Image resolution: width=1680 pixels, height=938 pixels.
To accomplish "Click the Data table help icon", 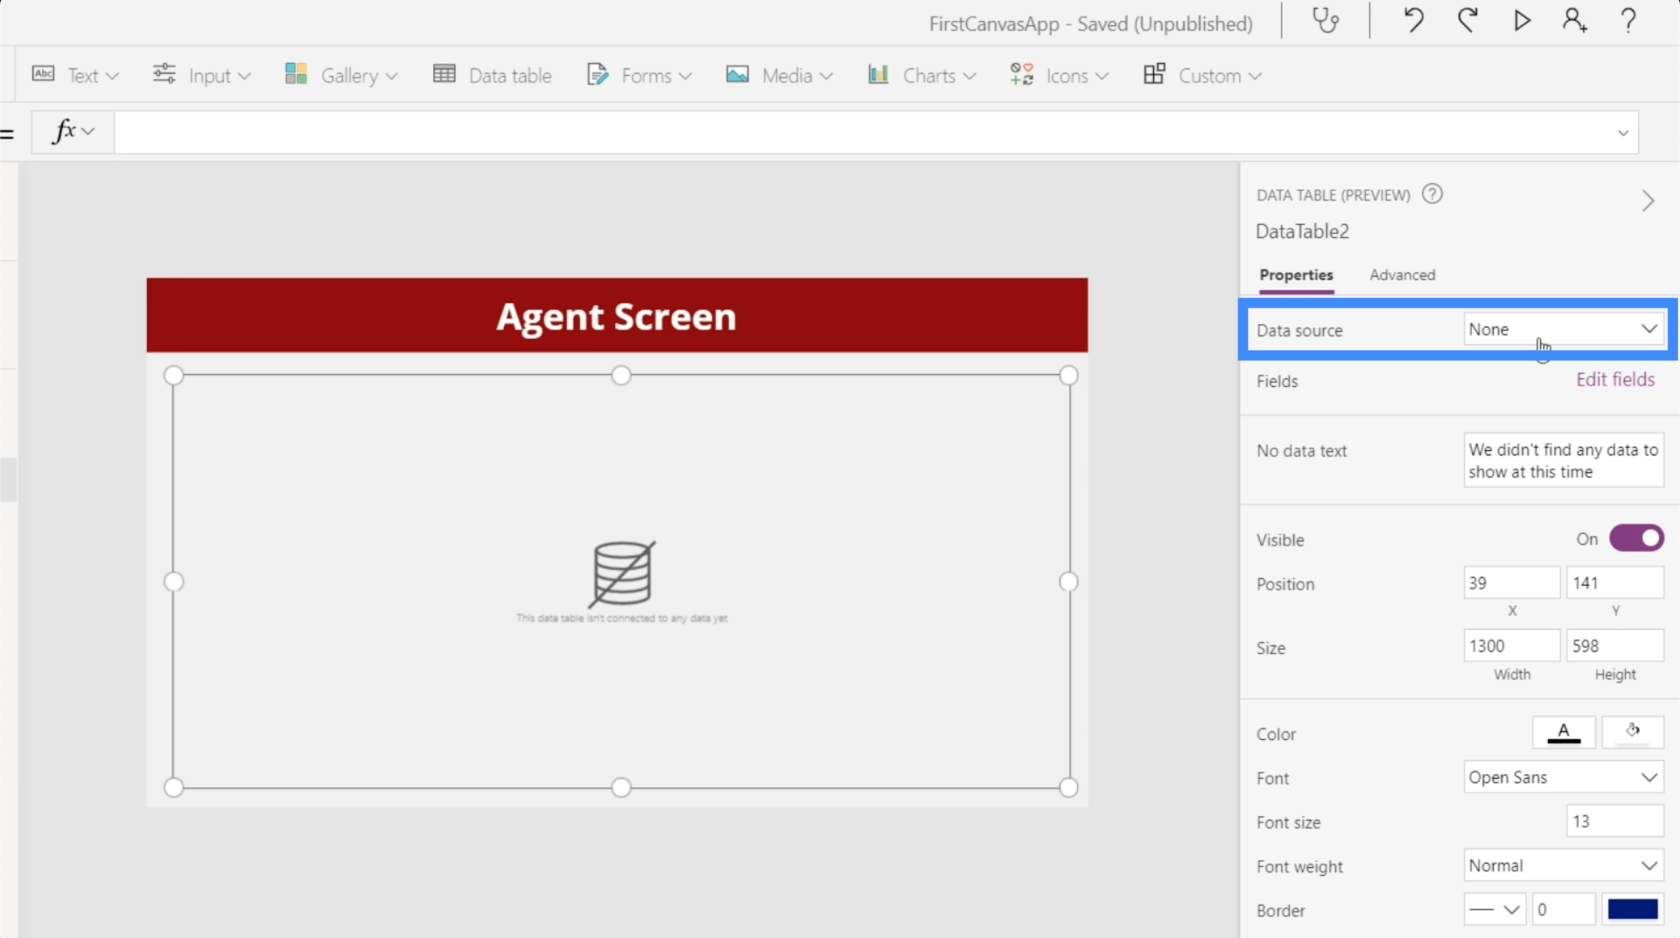I will coord(1432,194).
